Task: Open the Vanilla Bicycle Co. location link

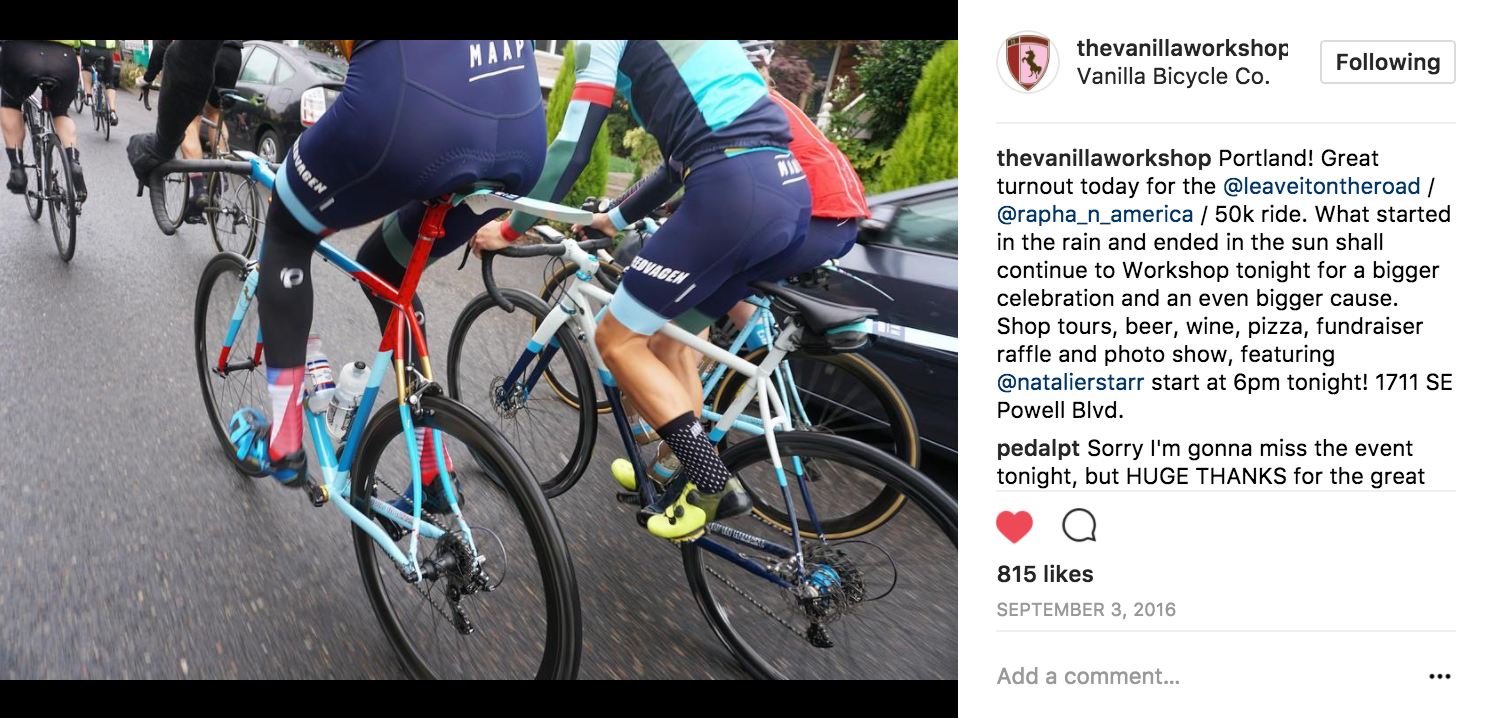Action: coord(1173,77)
